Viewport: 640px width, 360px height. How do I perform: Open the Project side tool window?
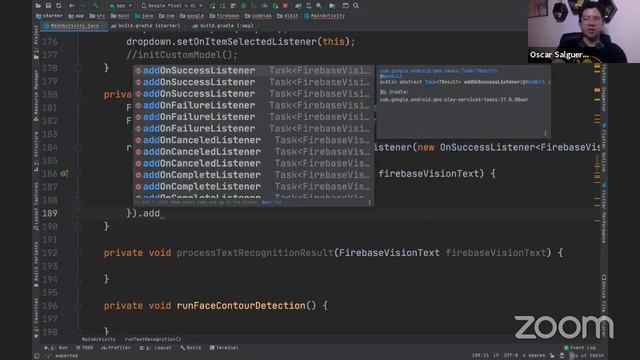point(36,42)
